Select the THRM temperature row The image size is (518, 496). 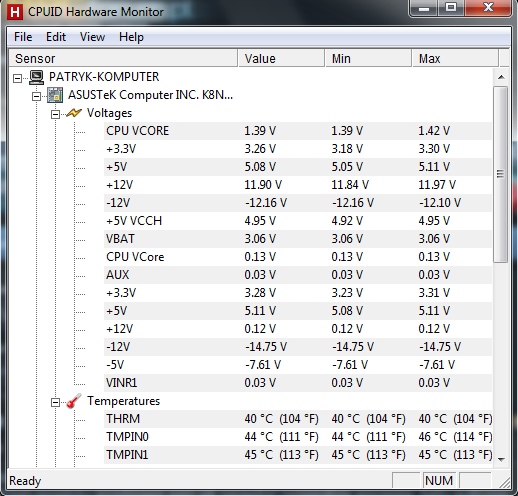pyautogui.click(x=298, y=419)
